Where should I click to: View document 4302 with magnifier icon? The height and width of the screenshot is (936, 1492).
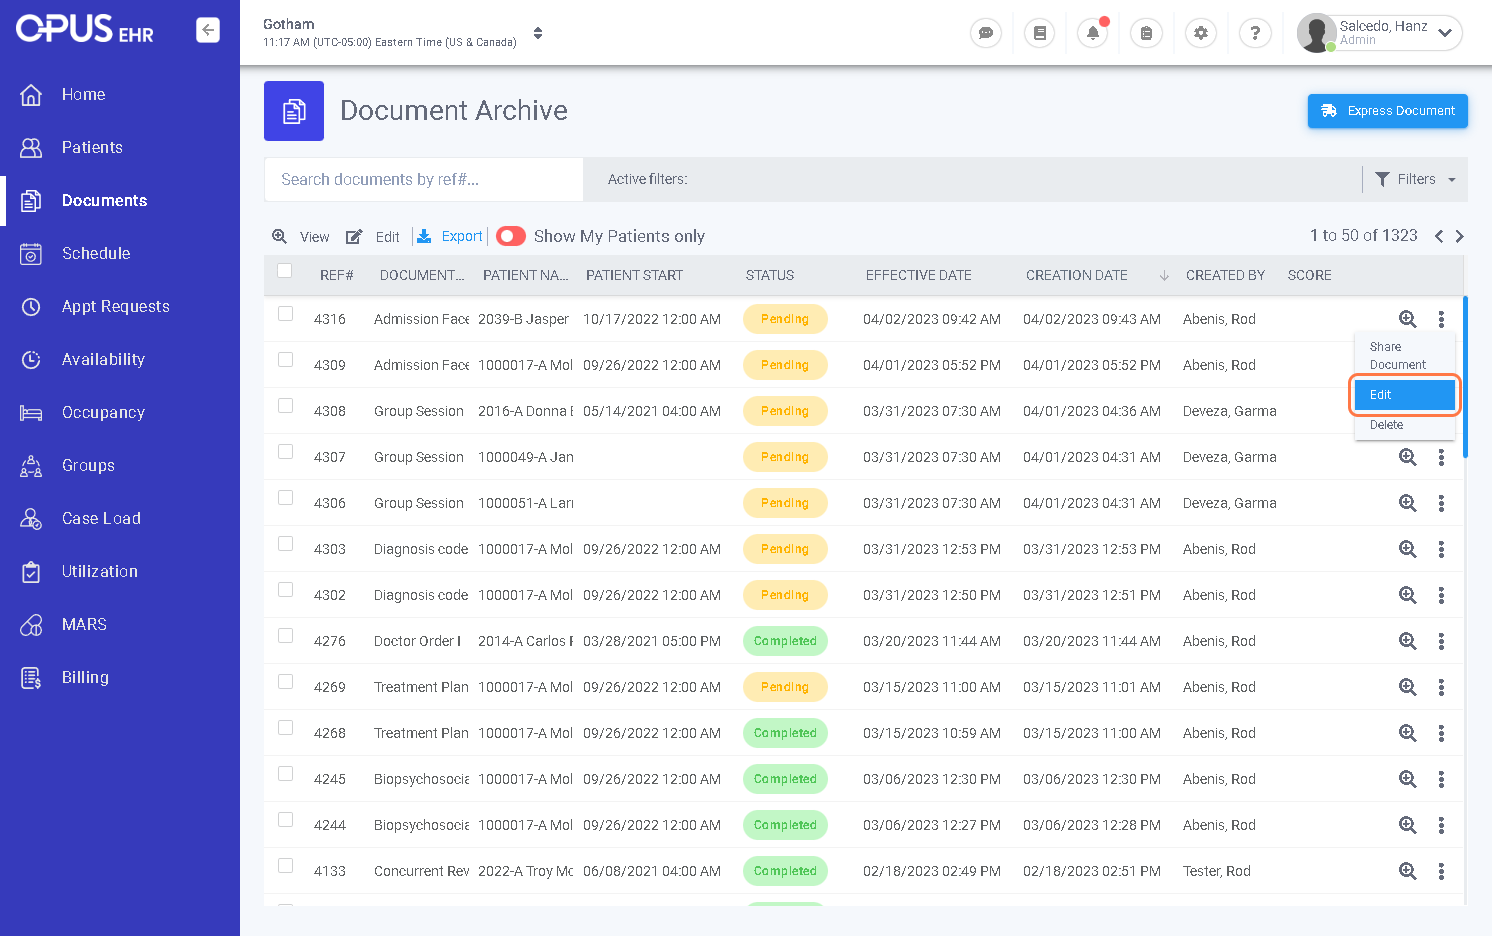pyautogui.click(x=1408, y=595)
